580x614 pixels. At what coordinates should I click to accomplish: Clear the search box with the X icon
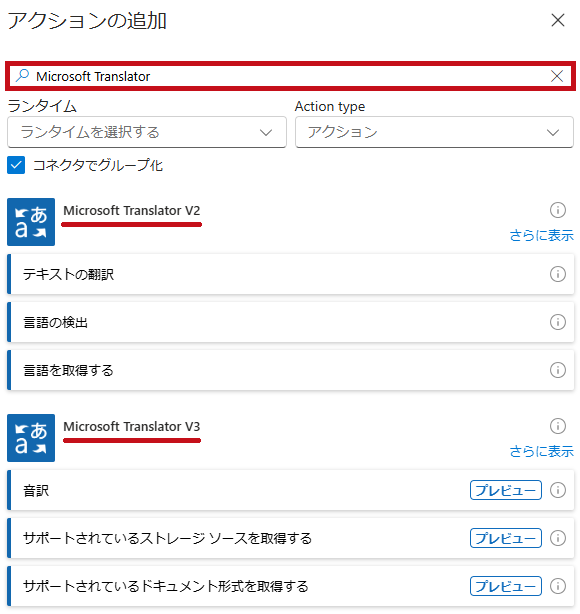557,76
